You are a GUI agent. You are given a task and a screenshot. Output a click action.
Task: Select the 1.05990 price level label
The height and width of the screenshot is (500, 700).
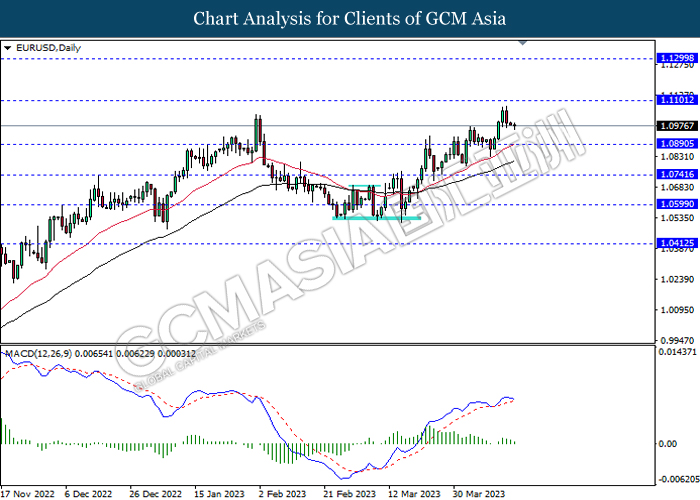coord(677,204)
